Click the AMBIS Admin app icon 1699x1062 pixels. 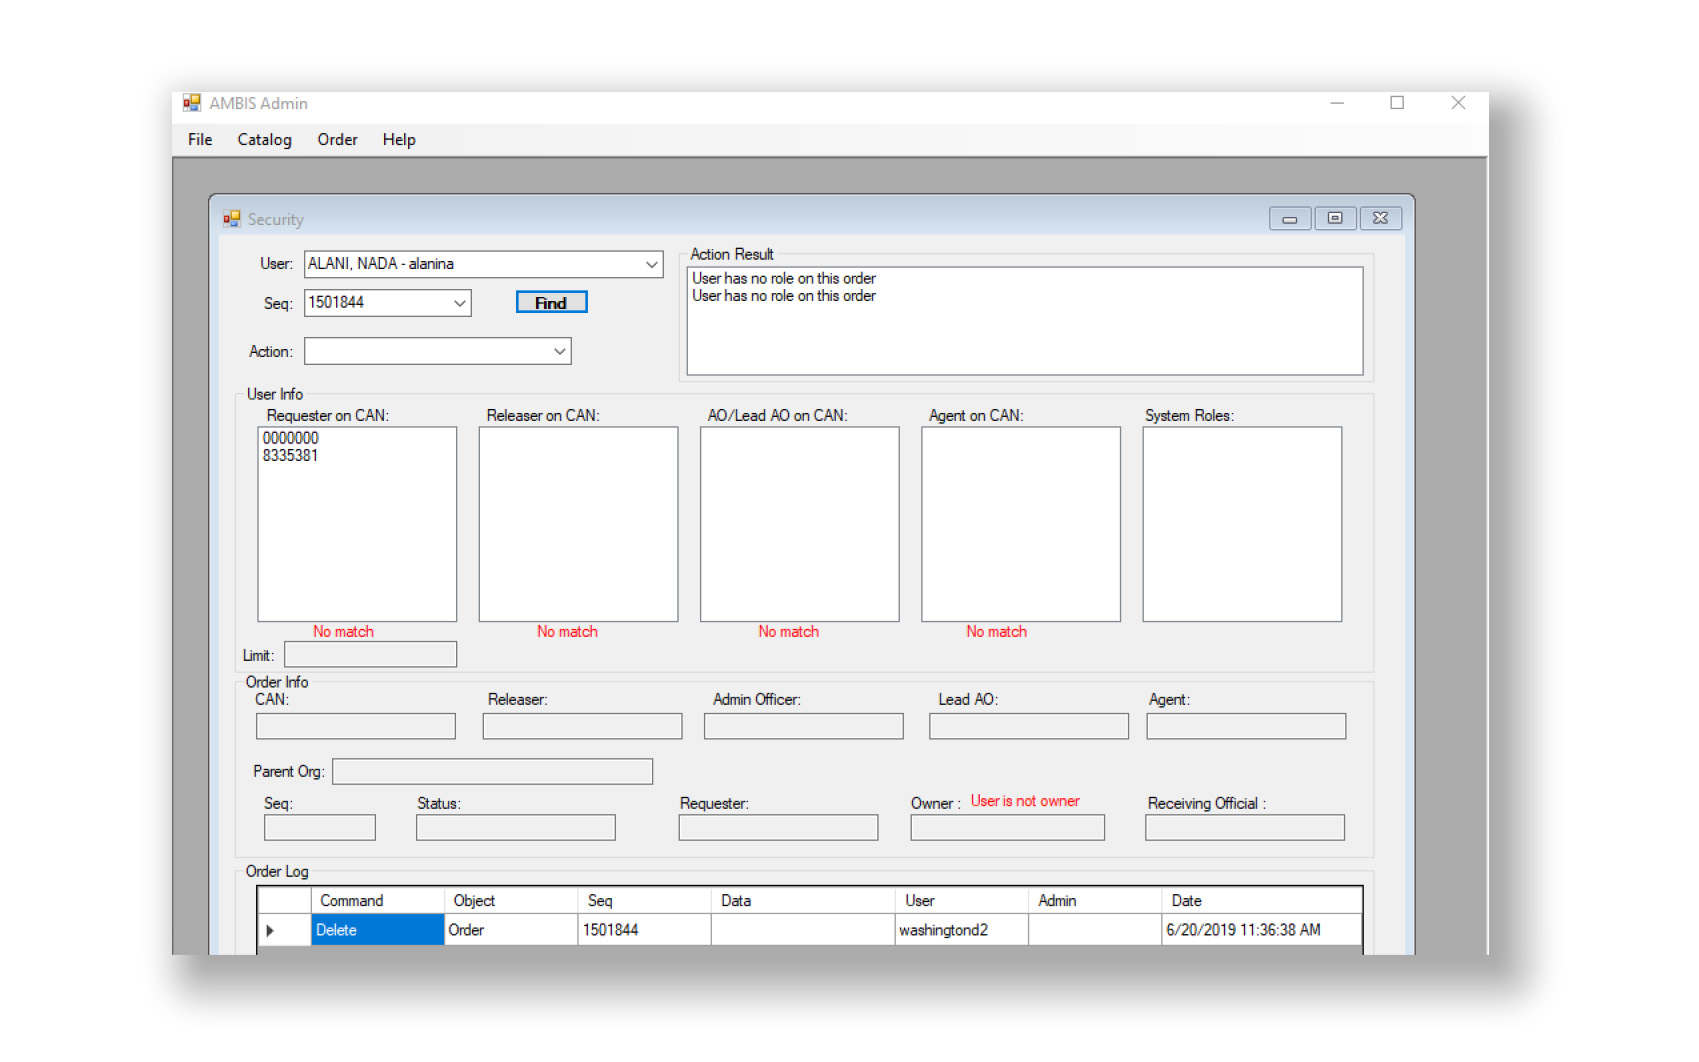191,103
